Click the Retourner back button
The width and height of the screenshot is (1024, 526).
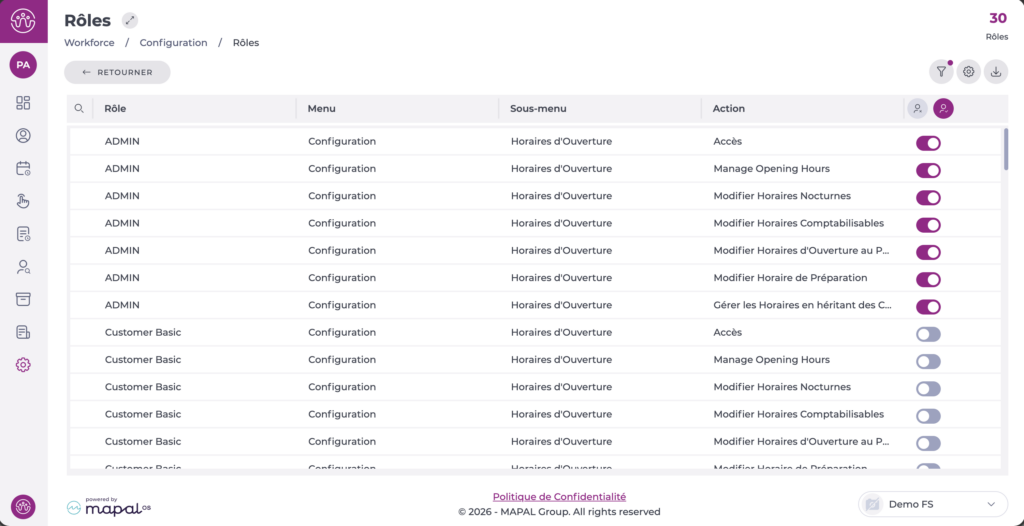click(117, 72)
